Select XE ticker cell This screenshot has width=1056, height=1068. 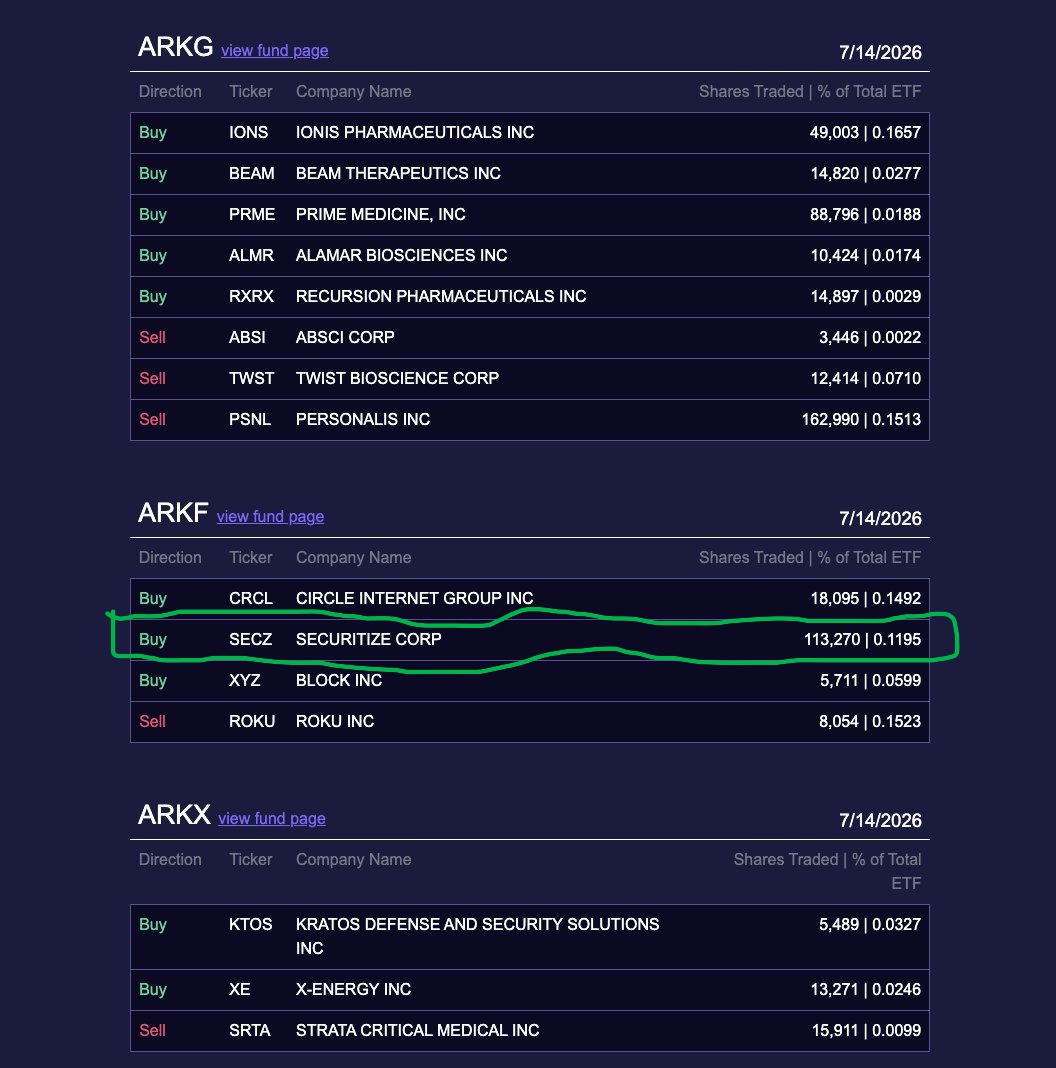(240, 989)
